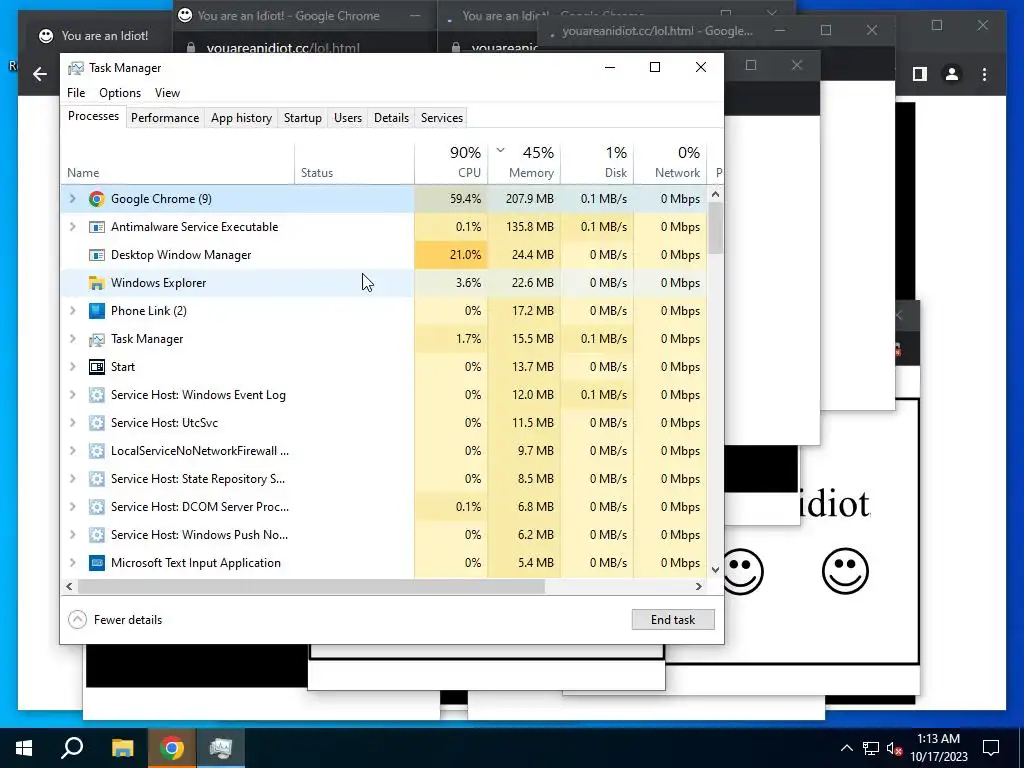Viewport: 1024px width, 768px height.
Task: Expand the Task Manager process row
Action: [72, 339]
